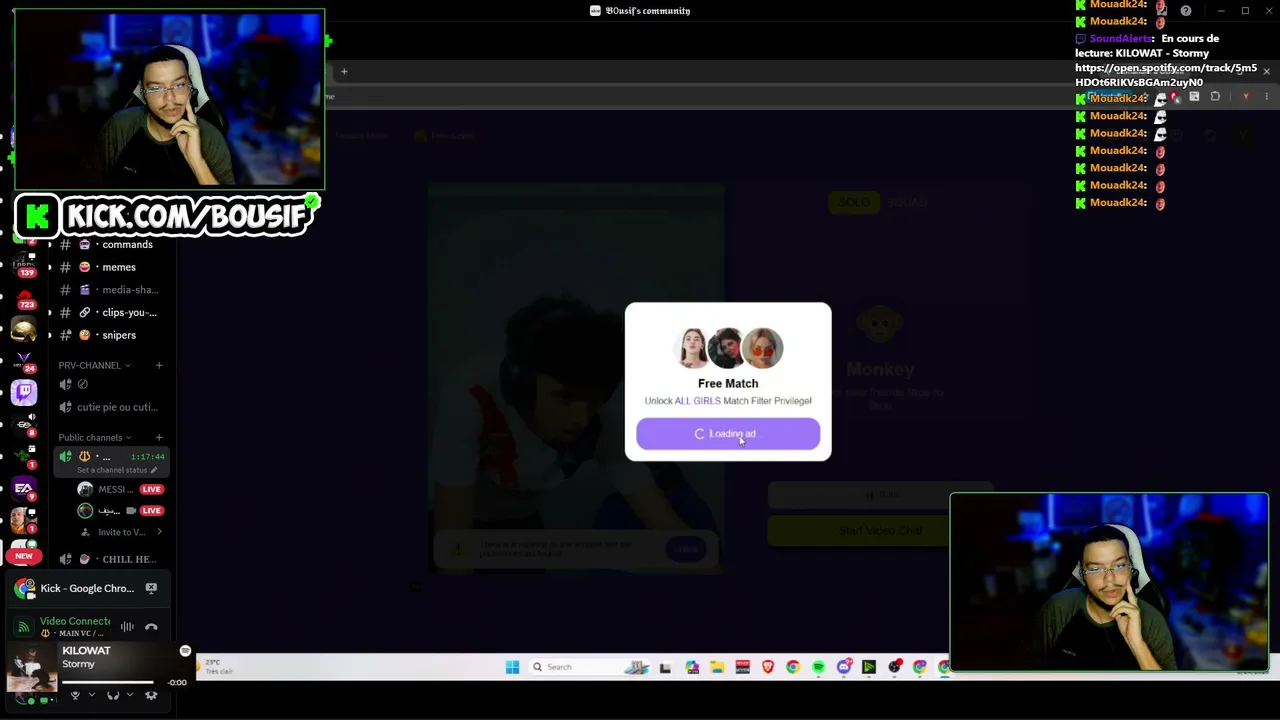Open File Explorer from the taskbar
The image size is (1280, 720).
[x=717, y=667]
